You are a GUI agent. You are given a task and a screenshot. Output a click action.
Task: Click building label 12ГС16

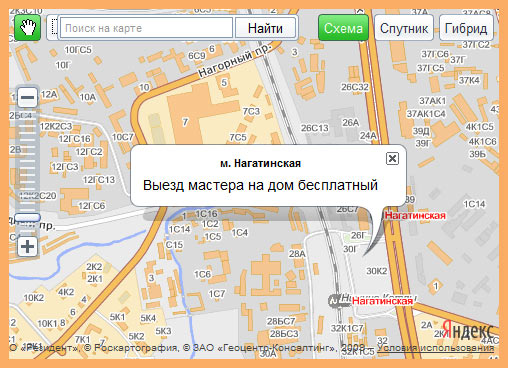74,139
